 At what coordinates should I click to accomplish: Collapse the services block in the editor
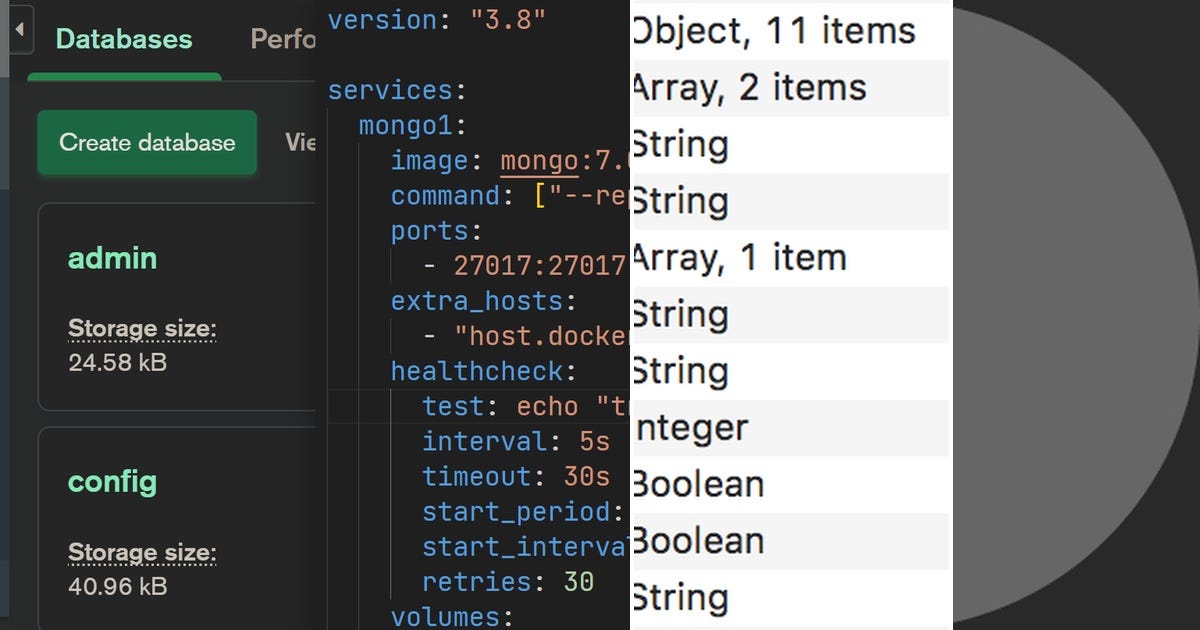[389, 90]
